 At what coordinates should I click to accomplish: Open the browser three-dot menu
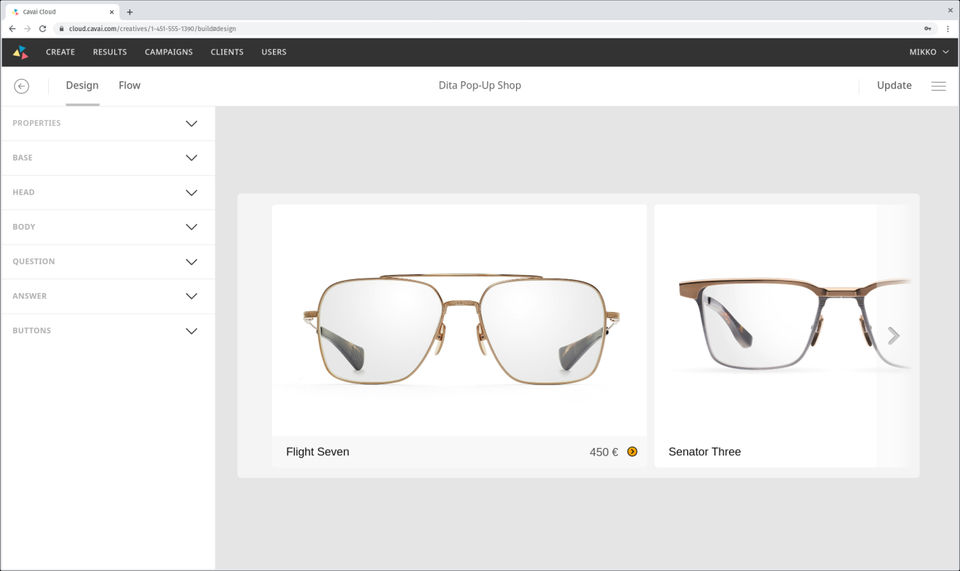click(948, 28)
